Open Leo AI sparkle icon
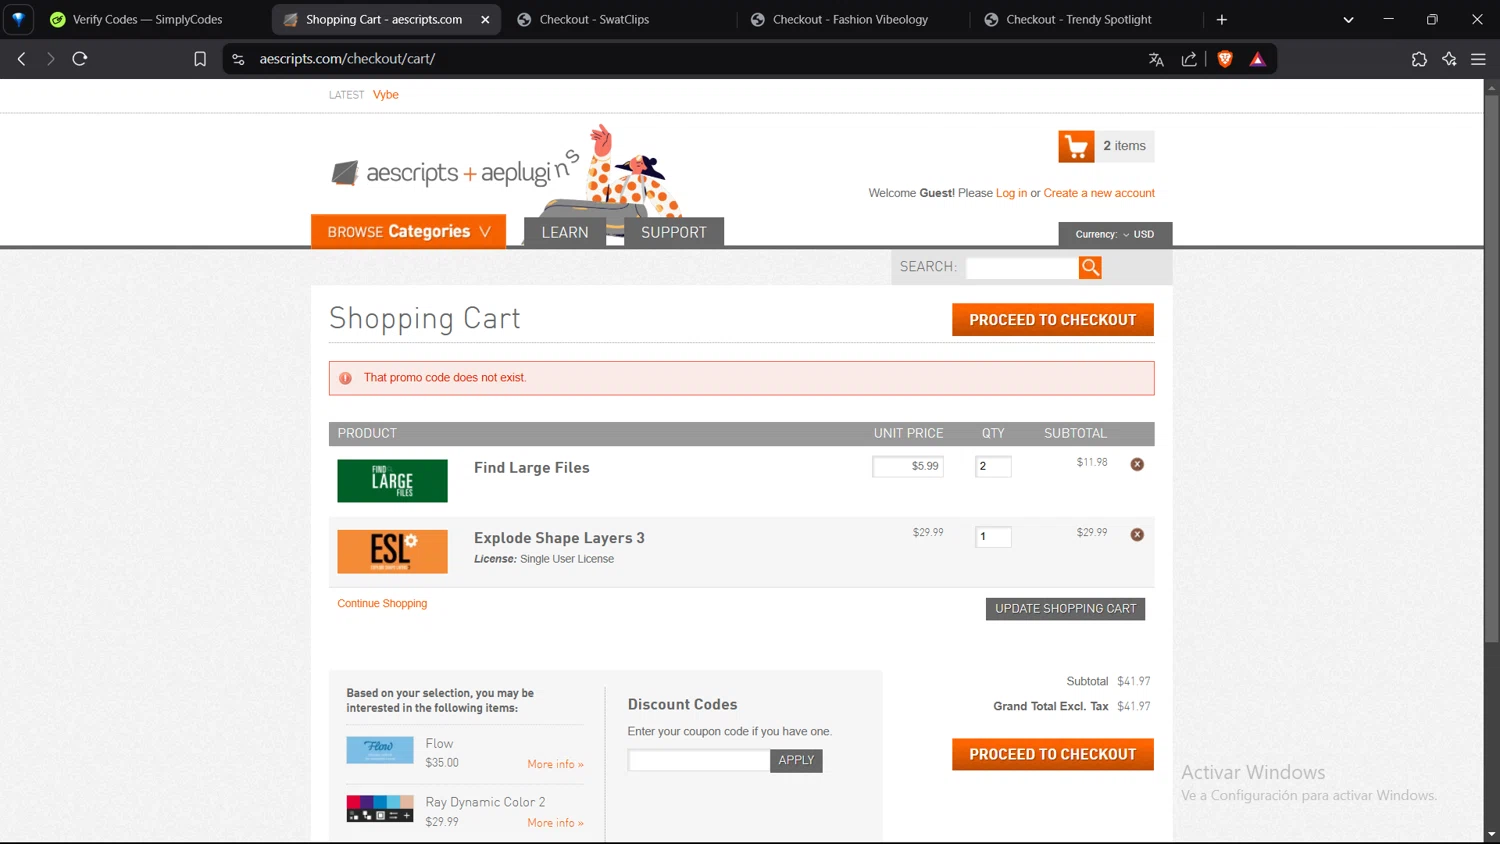This screenshot has height=844, width=1500. click(x=1449, y=59)
